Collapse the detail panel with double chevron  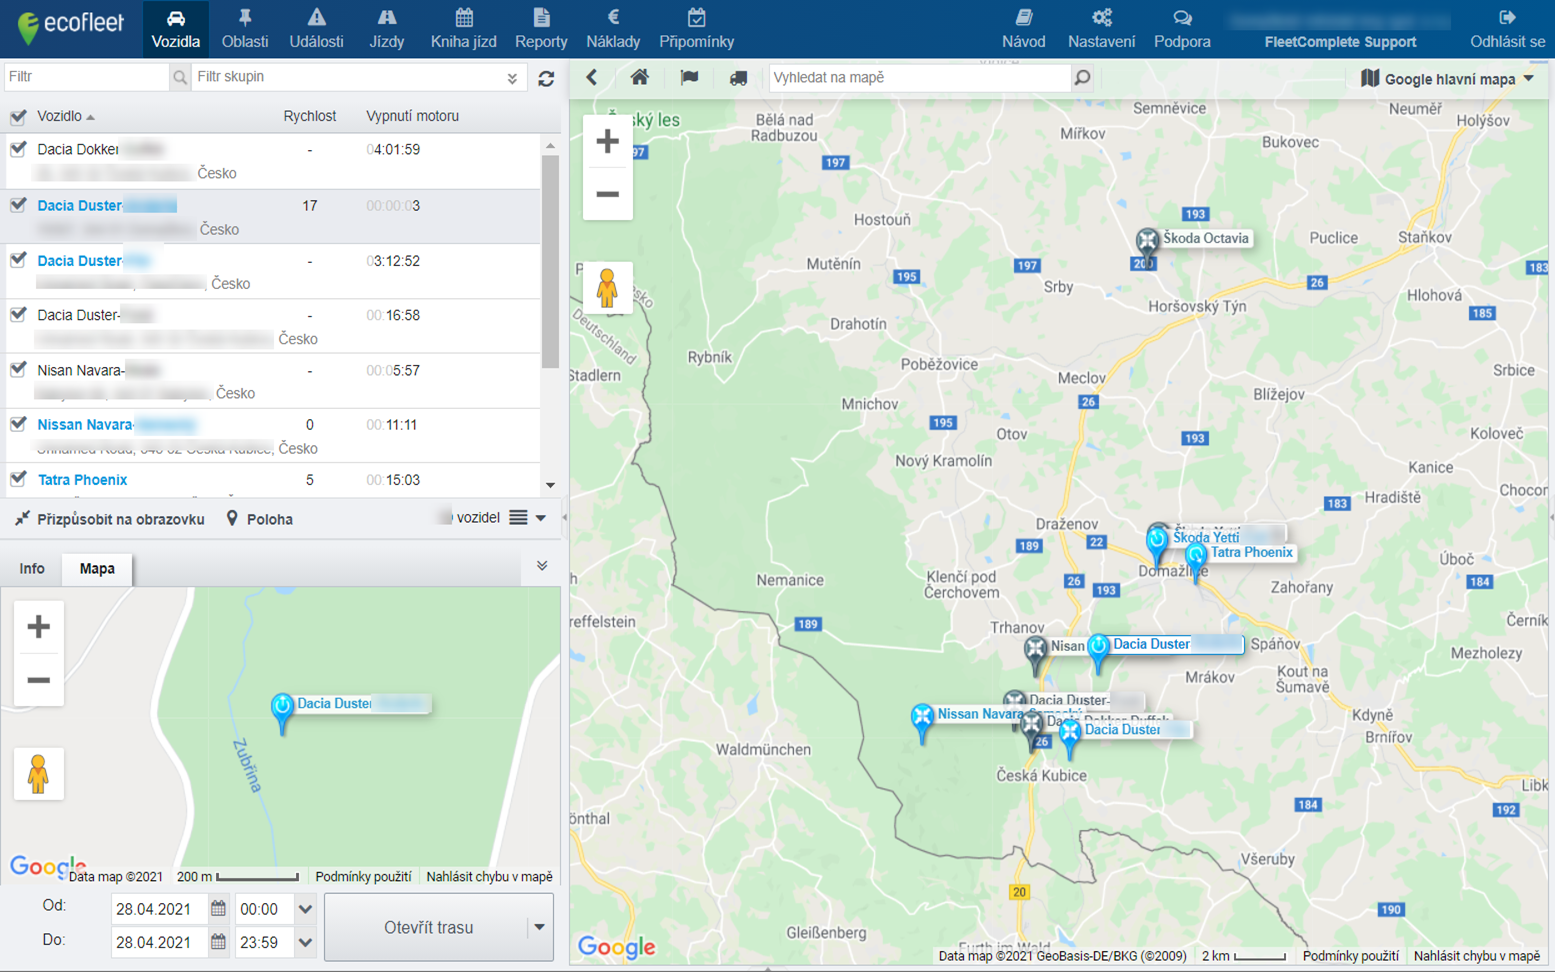coord(542,567)
